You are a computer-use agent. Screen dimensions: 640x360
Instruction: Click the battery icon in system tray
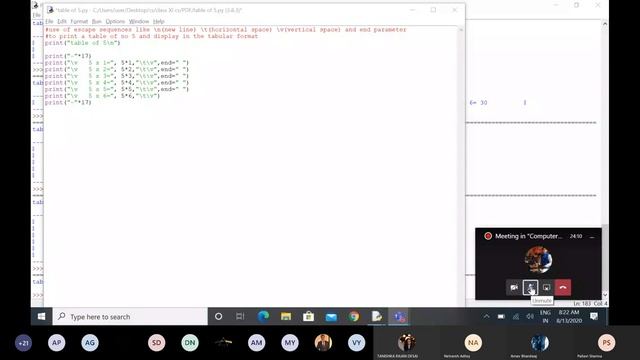(501, 316)
